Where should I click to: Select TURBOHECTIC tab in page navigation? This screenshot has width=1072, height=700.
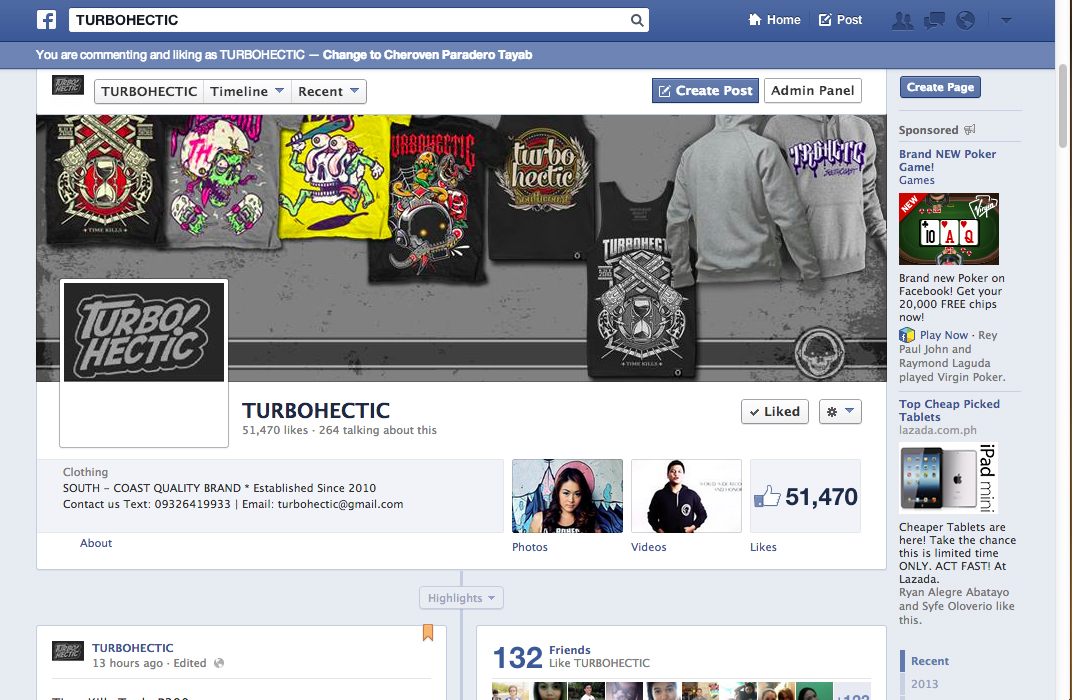[x=149, y=92]
